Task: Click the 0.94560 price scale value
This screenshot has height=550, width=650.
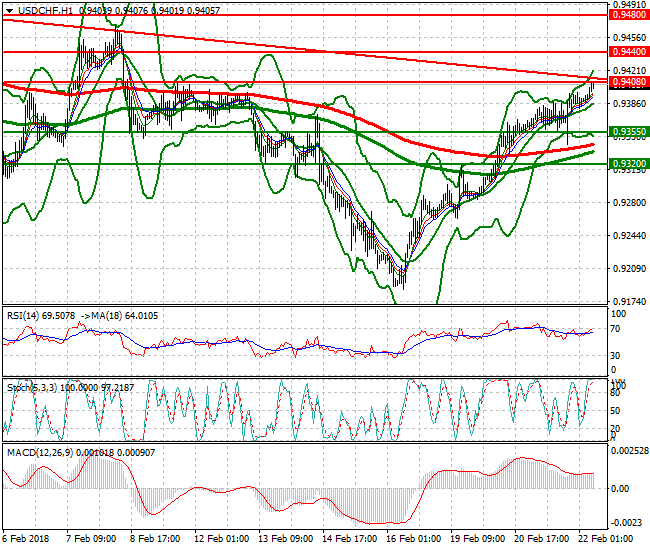Action: coord(629,38)
